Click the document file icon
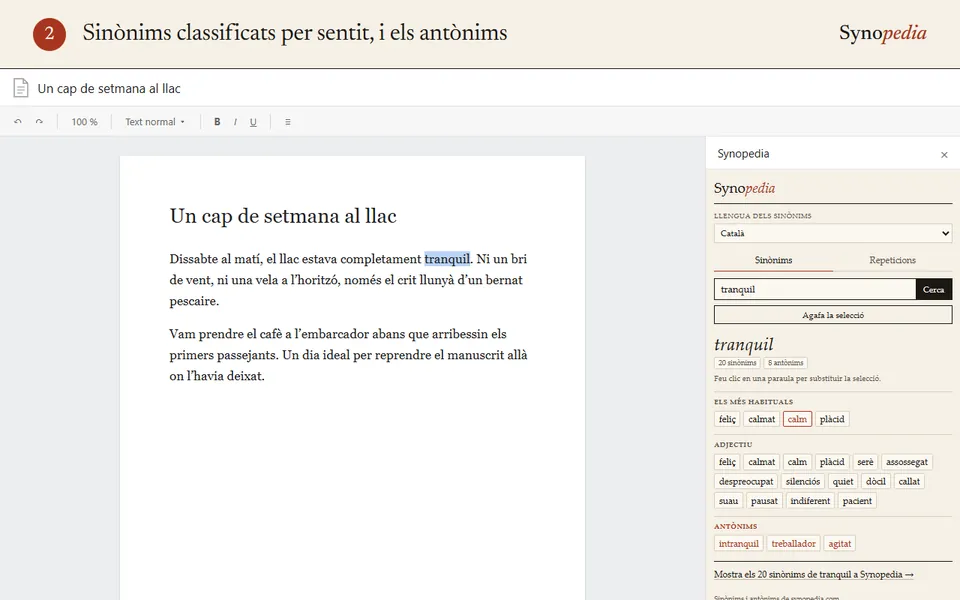 pos(21,88)
